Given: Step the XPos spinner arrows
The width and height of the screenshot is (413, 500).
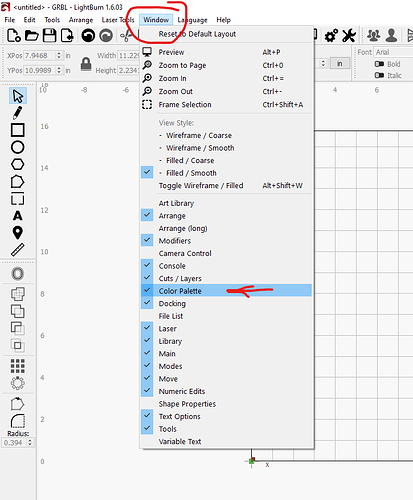Looking at the screenshot, I should coord(59,55).
